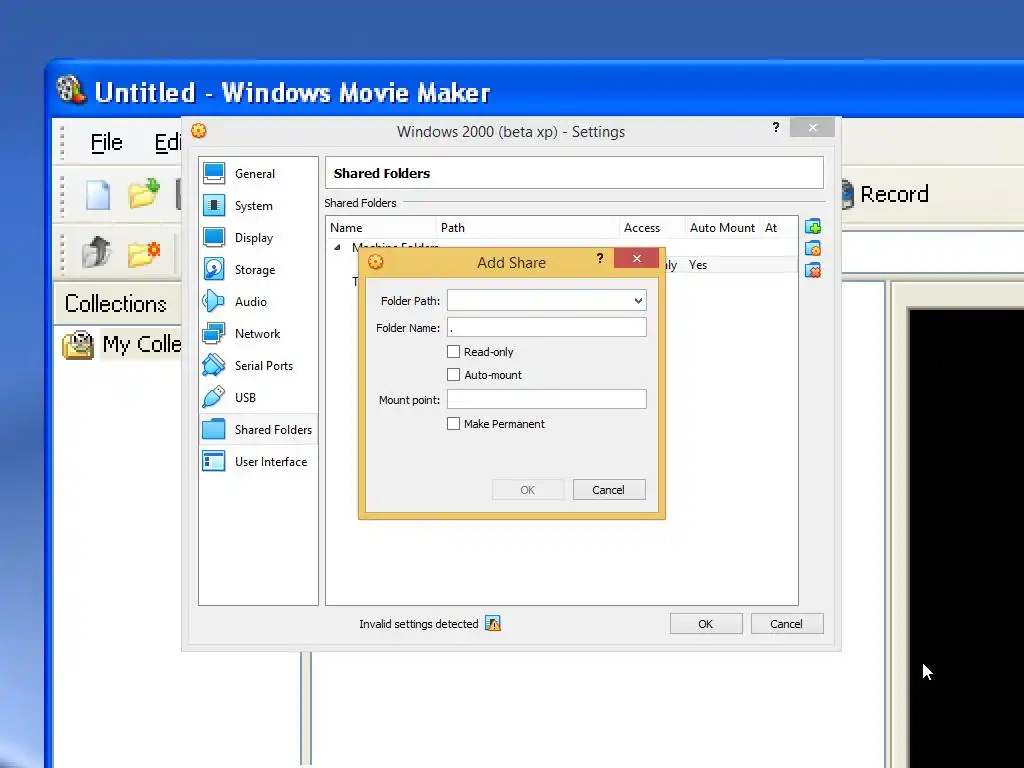This screenshot has width=1024, height=768.
Task: Click the disabled OK button in Add Share
Action: [x=528, y=490]
